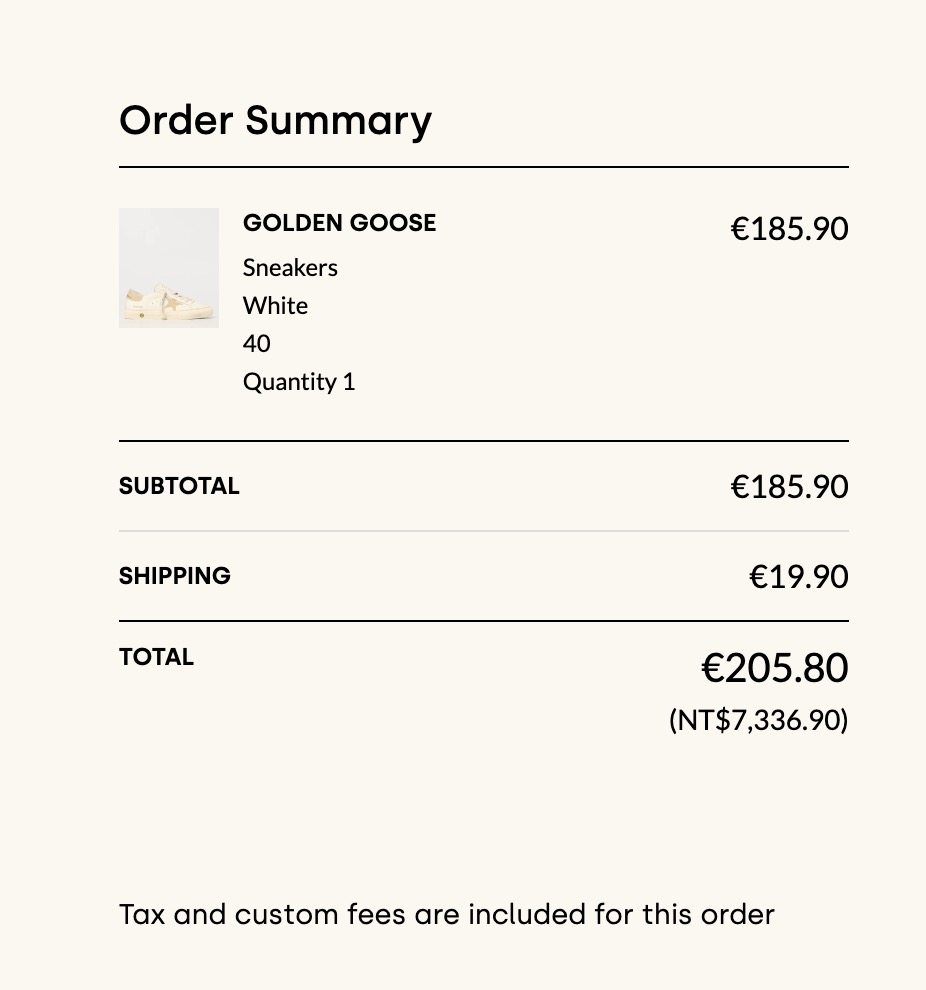The height and width of the screenshot is (990, 926).
Task: Click the converted NT$7,336.90 amount
Action: coord(758,720)
